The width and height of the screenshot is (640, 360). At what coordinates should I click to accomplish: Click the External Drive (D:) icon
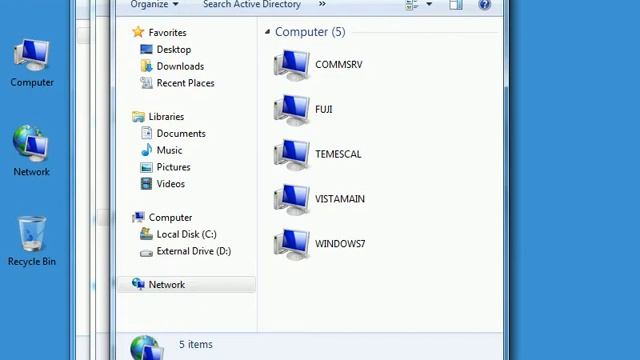click(x=146, y=253)
